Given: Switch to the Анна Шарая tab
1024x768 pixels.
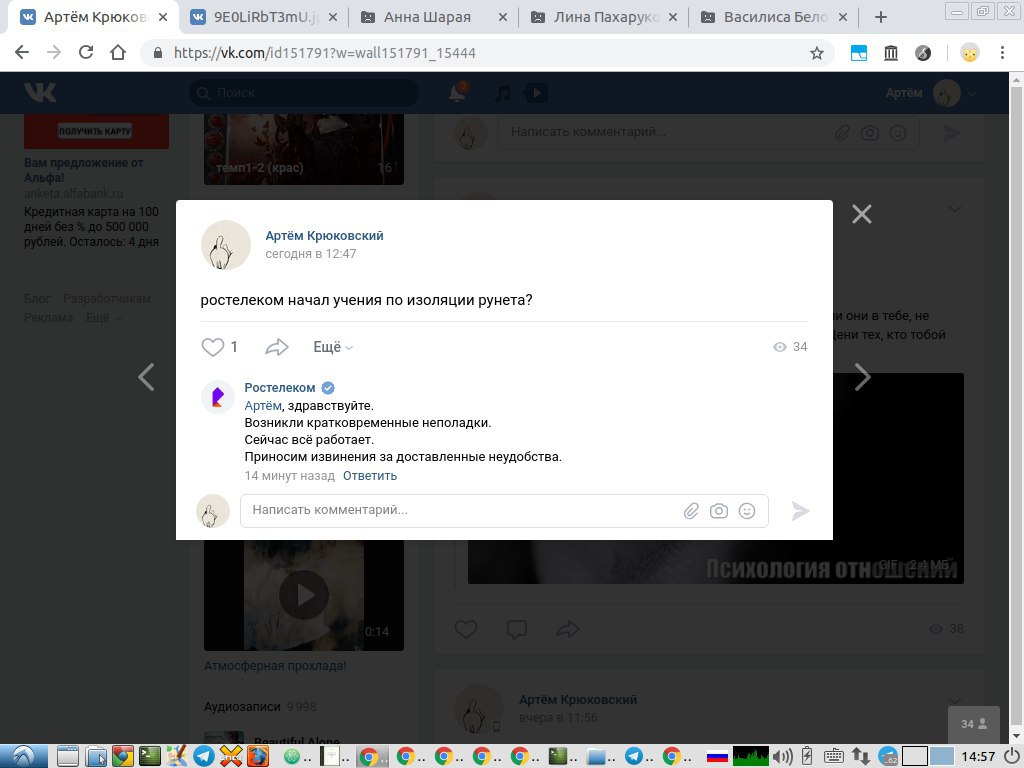Looking at the screenshot, I should [x=434, y=18].
